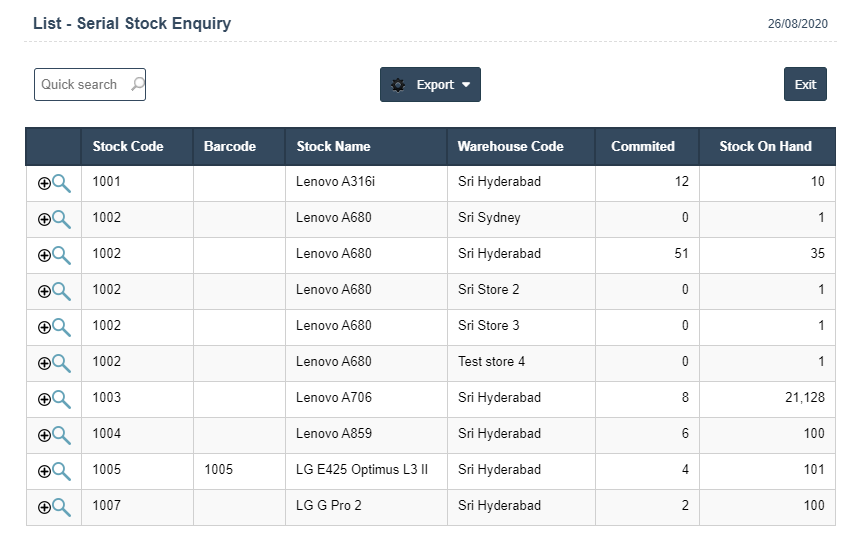Sort table by Barcode column header
Screen dimensions: 860x540
(230, 146)
